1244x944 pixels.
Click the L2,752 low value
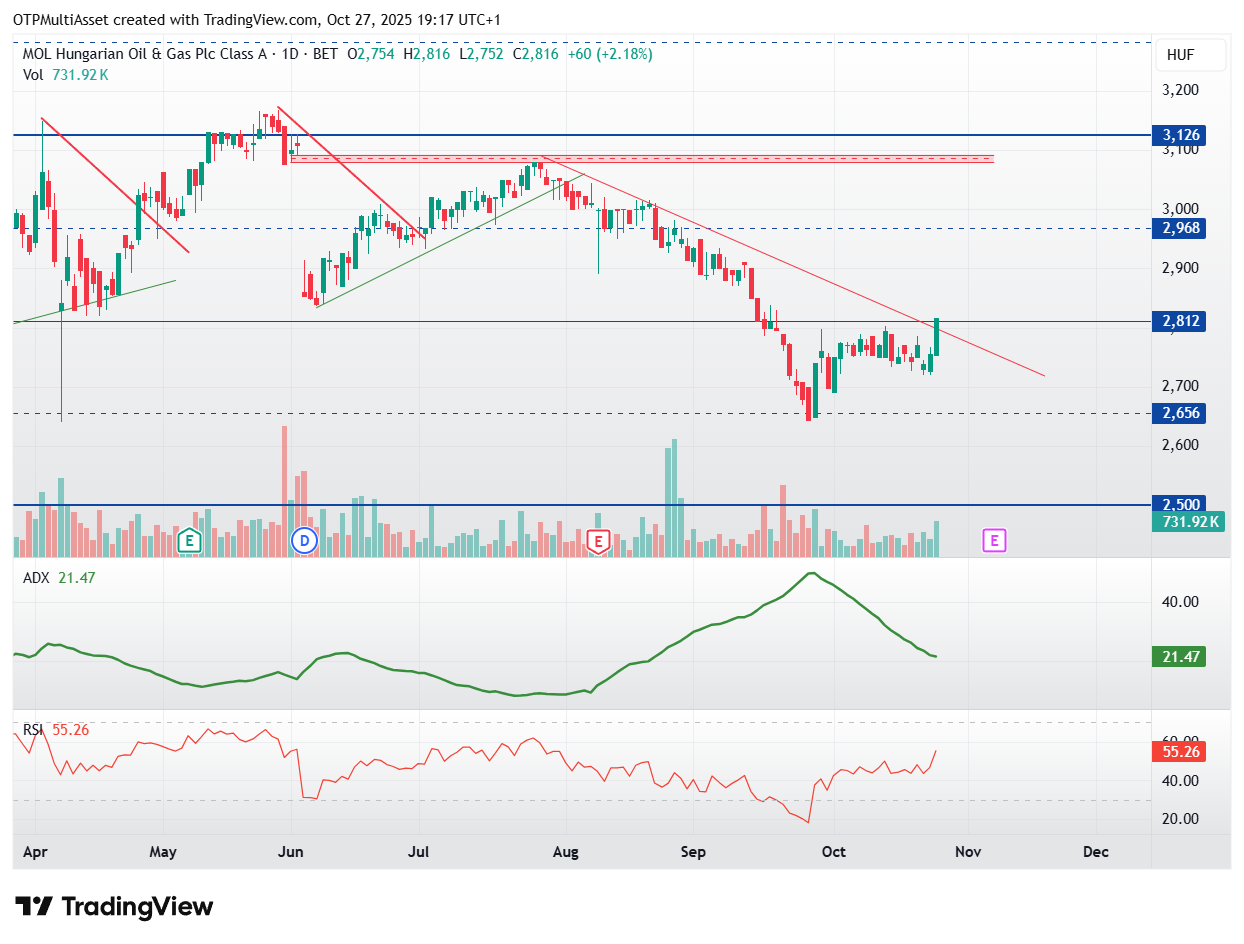(482, 54)
